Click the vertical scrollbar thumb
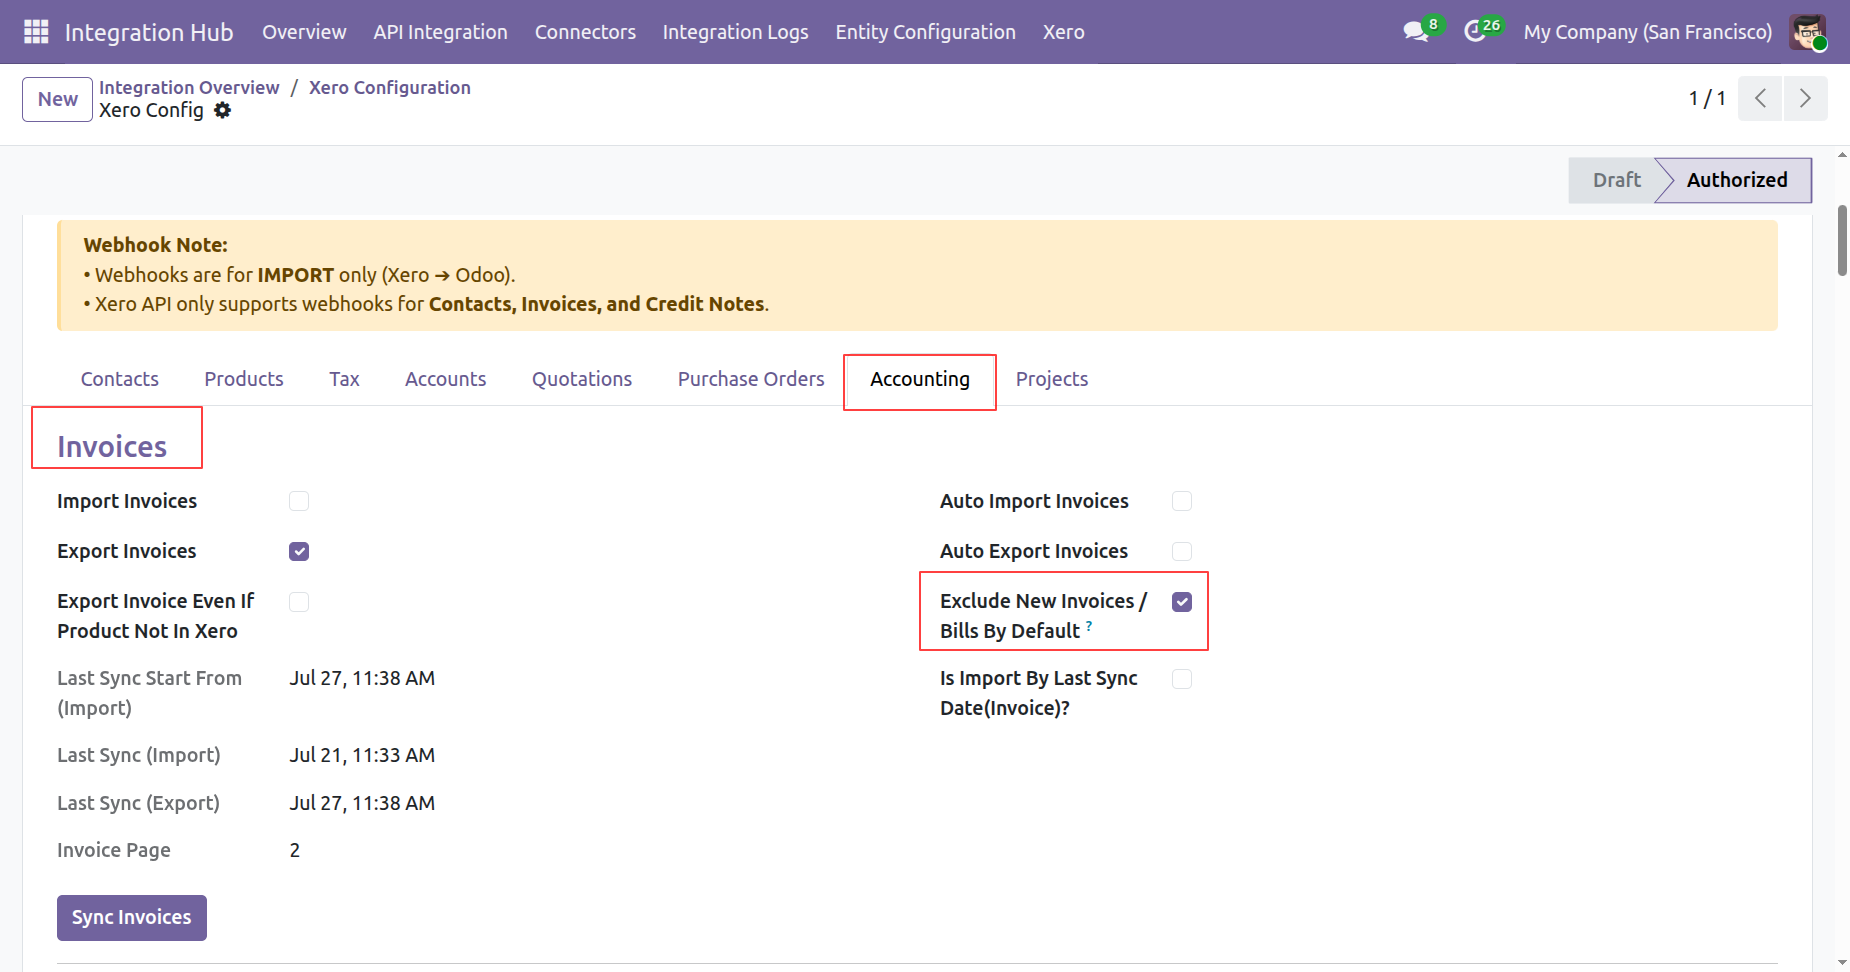Image resolution: width=1850 pixels, height=972 pixels. point(1842,240)
